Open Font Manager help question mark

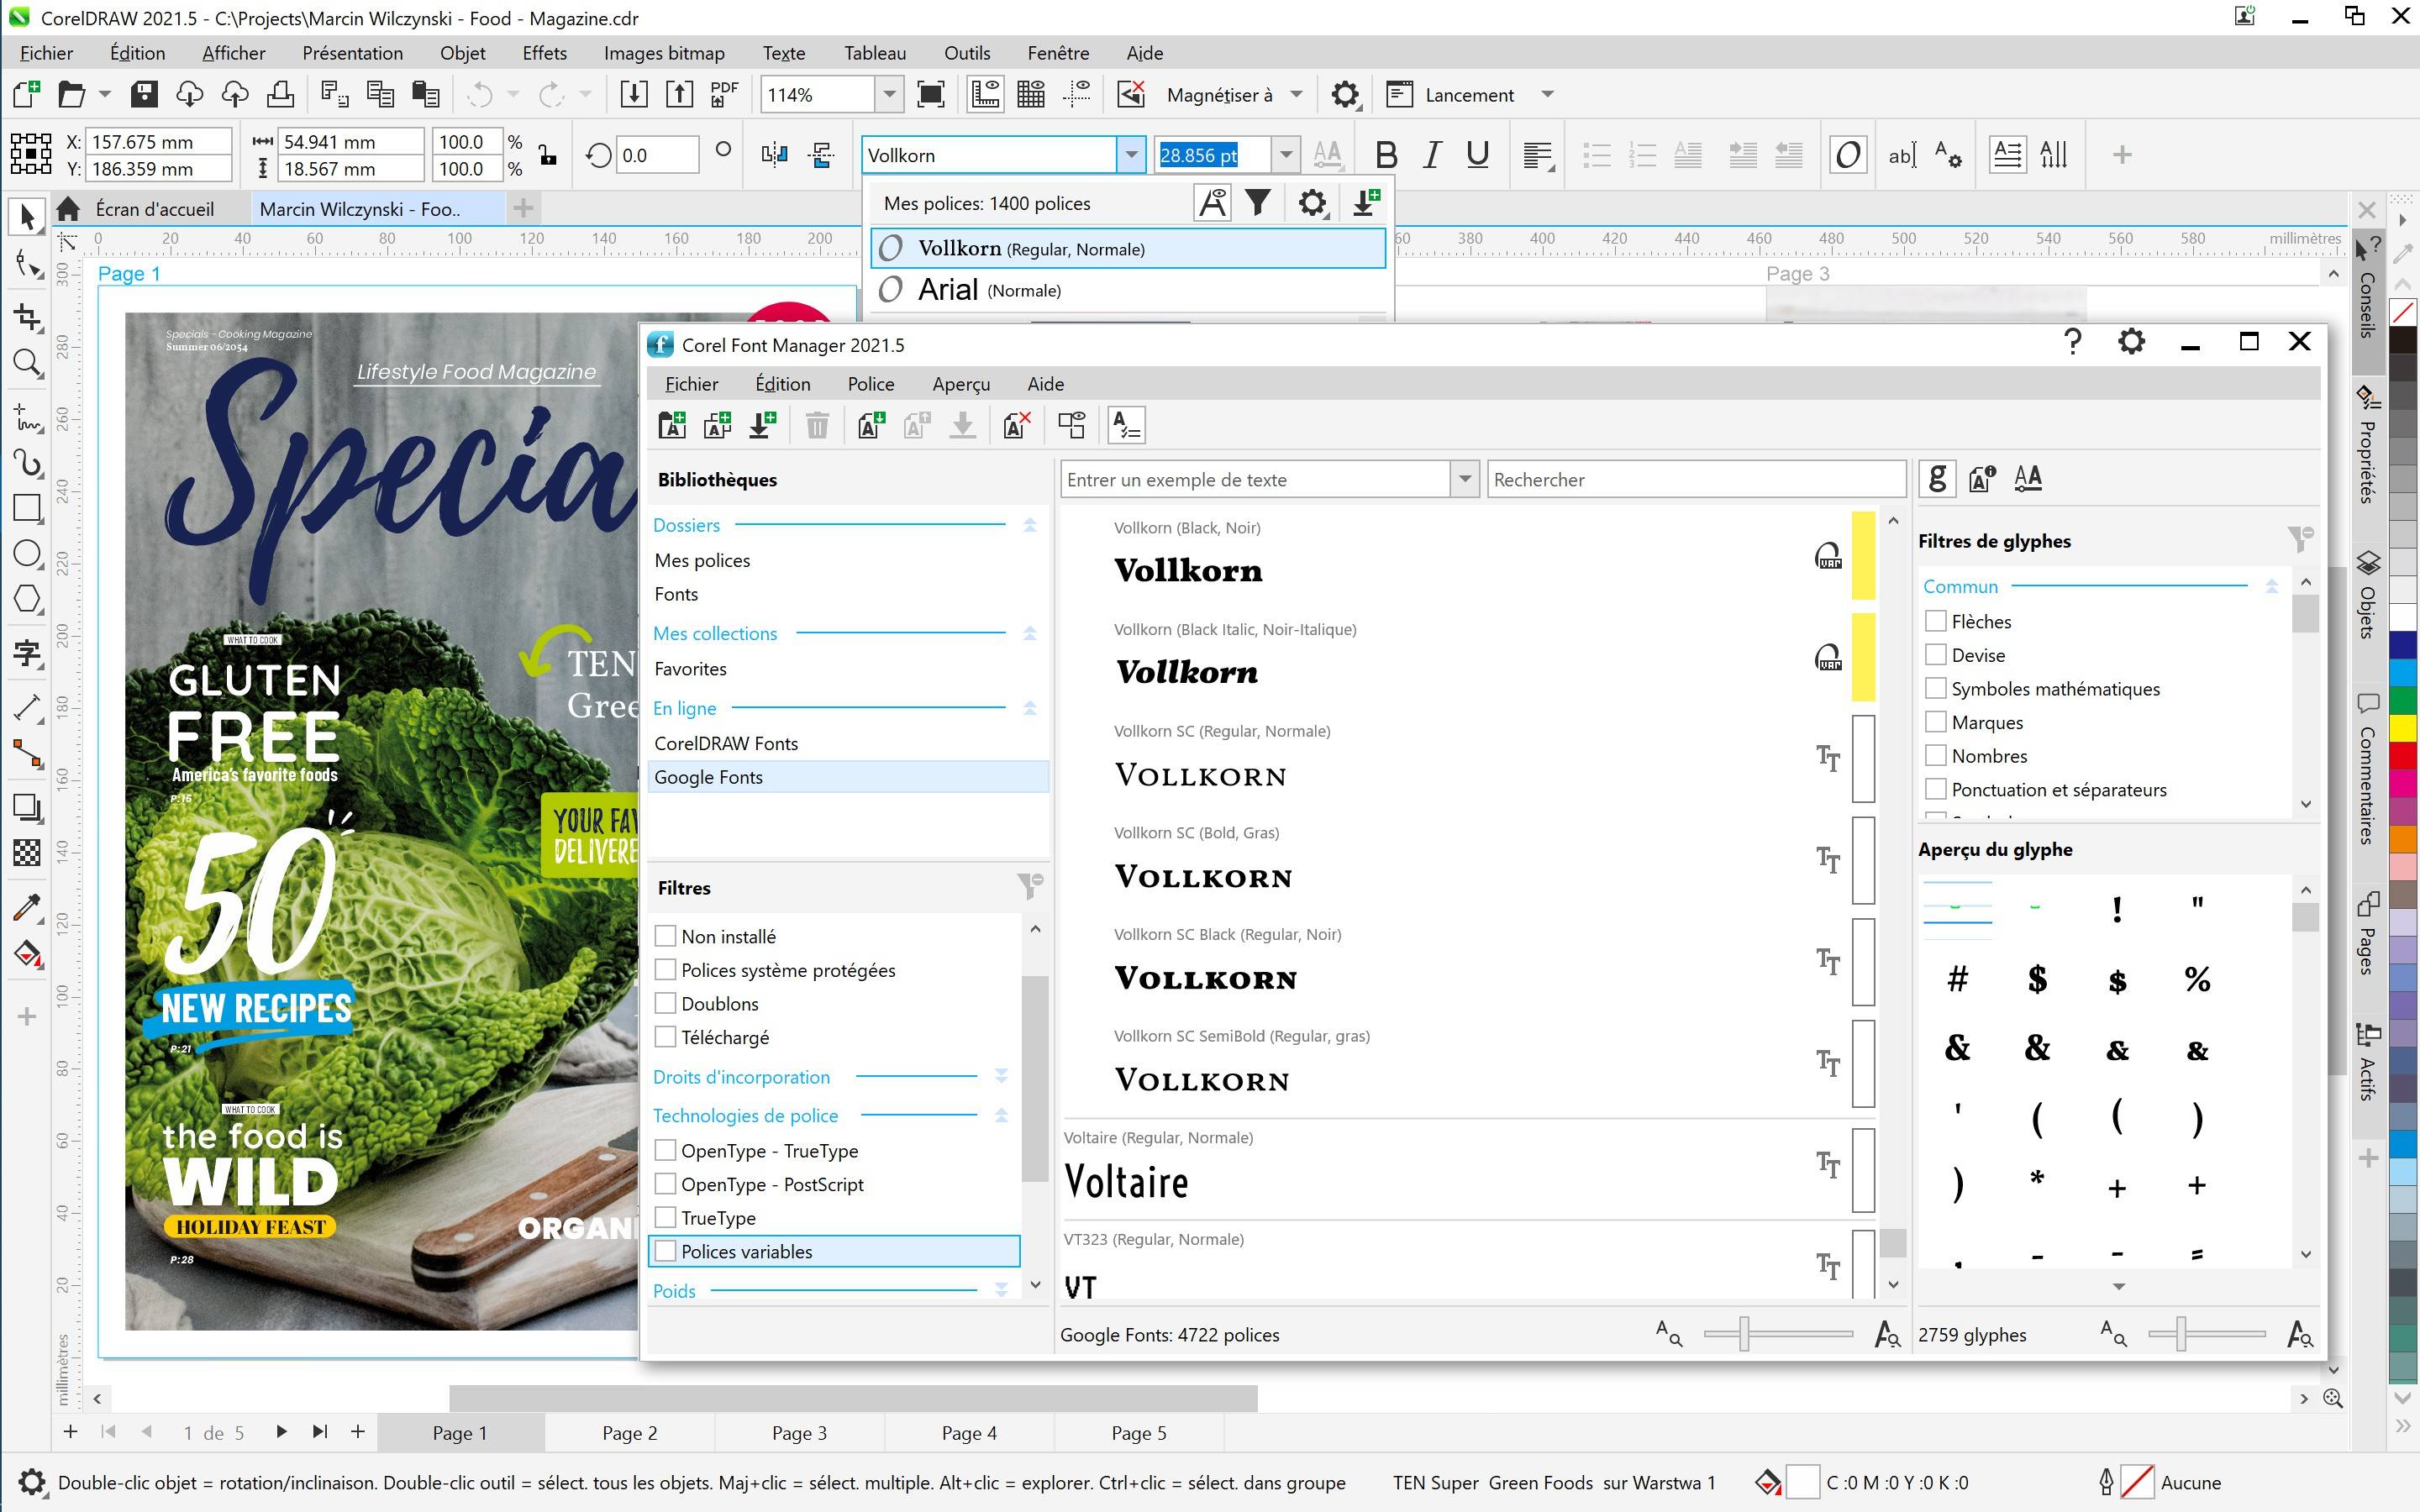[2072, 342]
